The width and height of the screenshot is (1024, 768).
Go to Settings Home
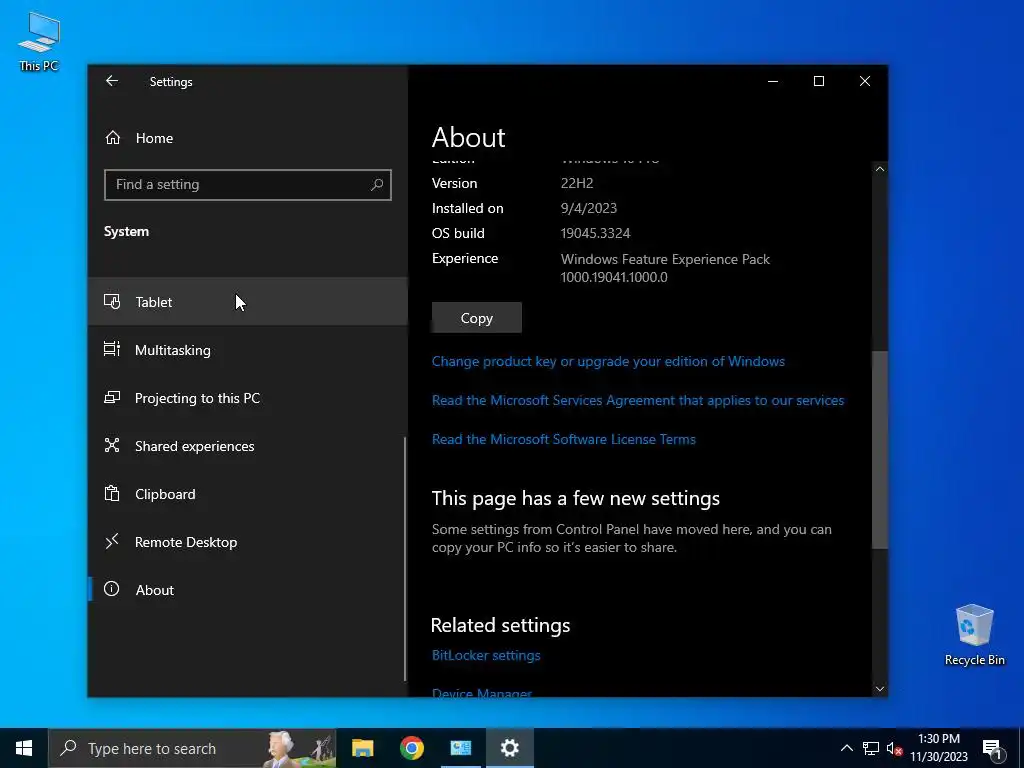tap(248, 138)
